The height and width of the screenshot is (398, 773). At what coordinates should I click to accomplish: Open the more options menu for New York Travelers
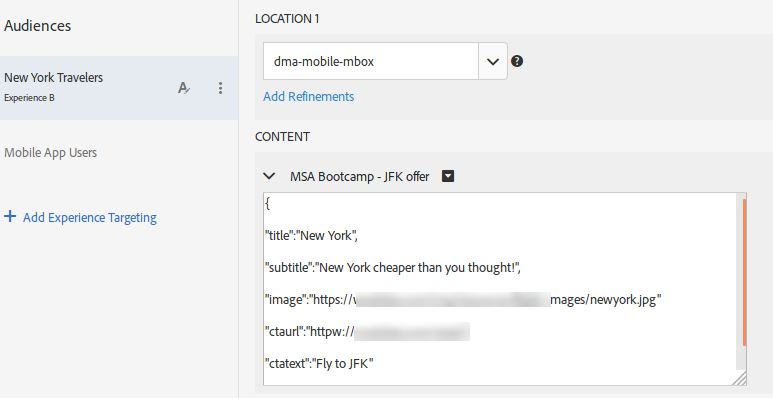tap(220, 88)
